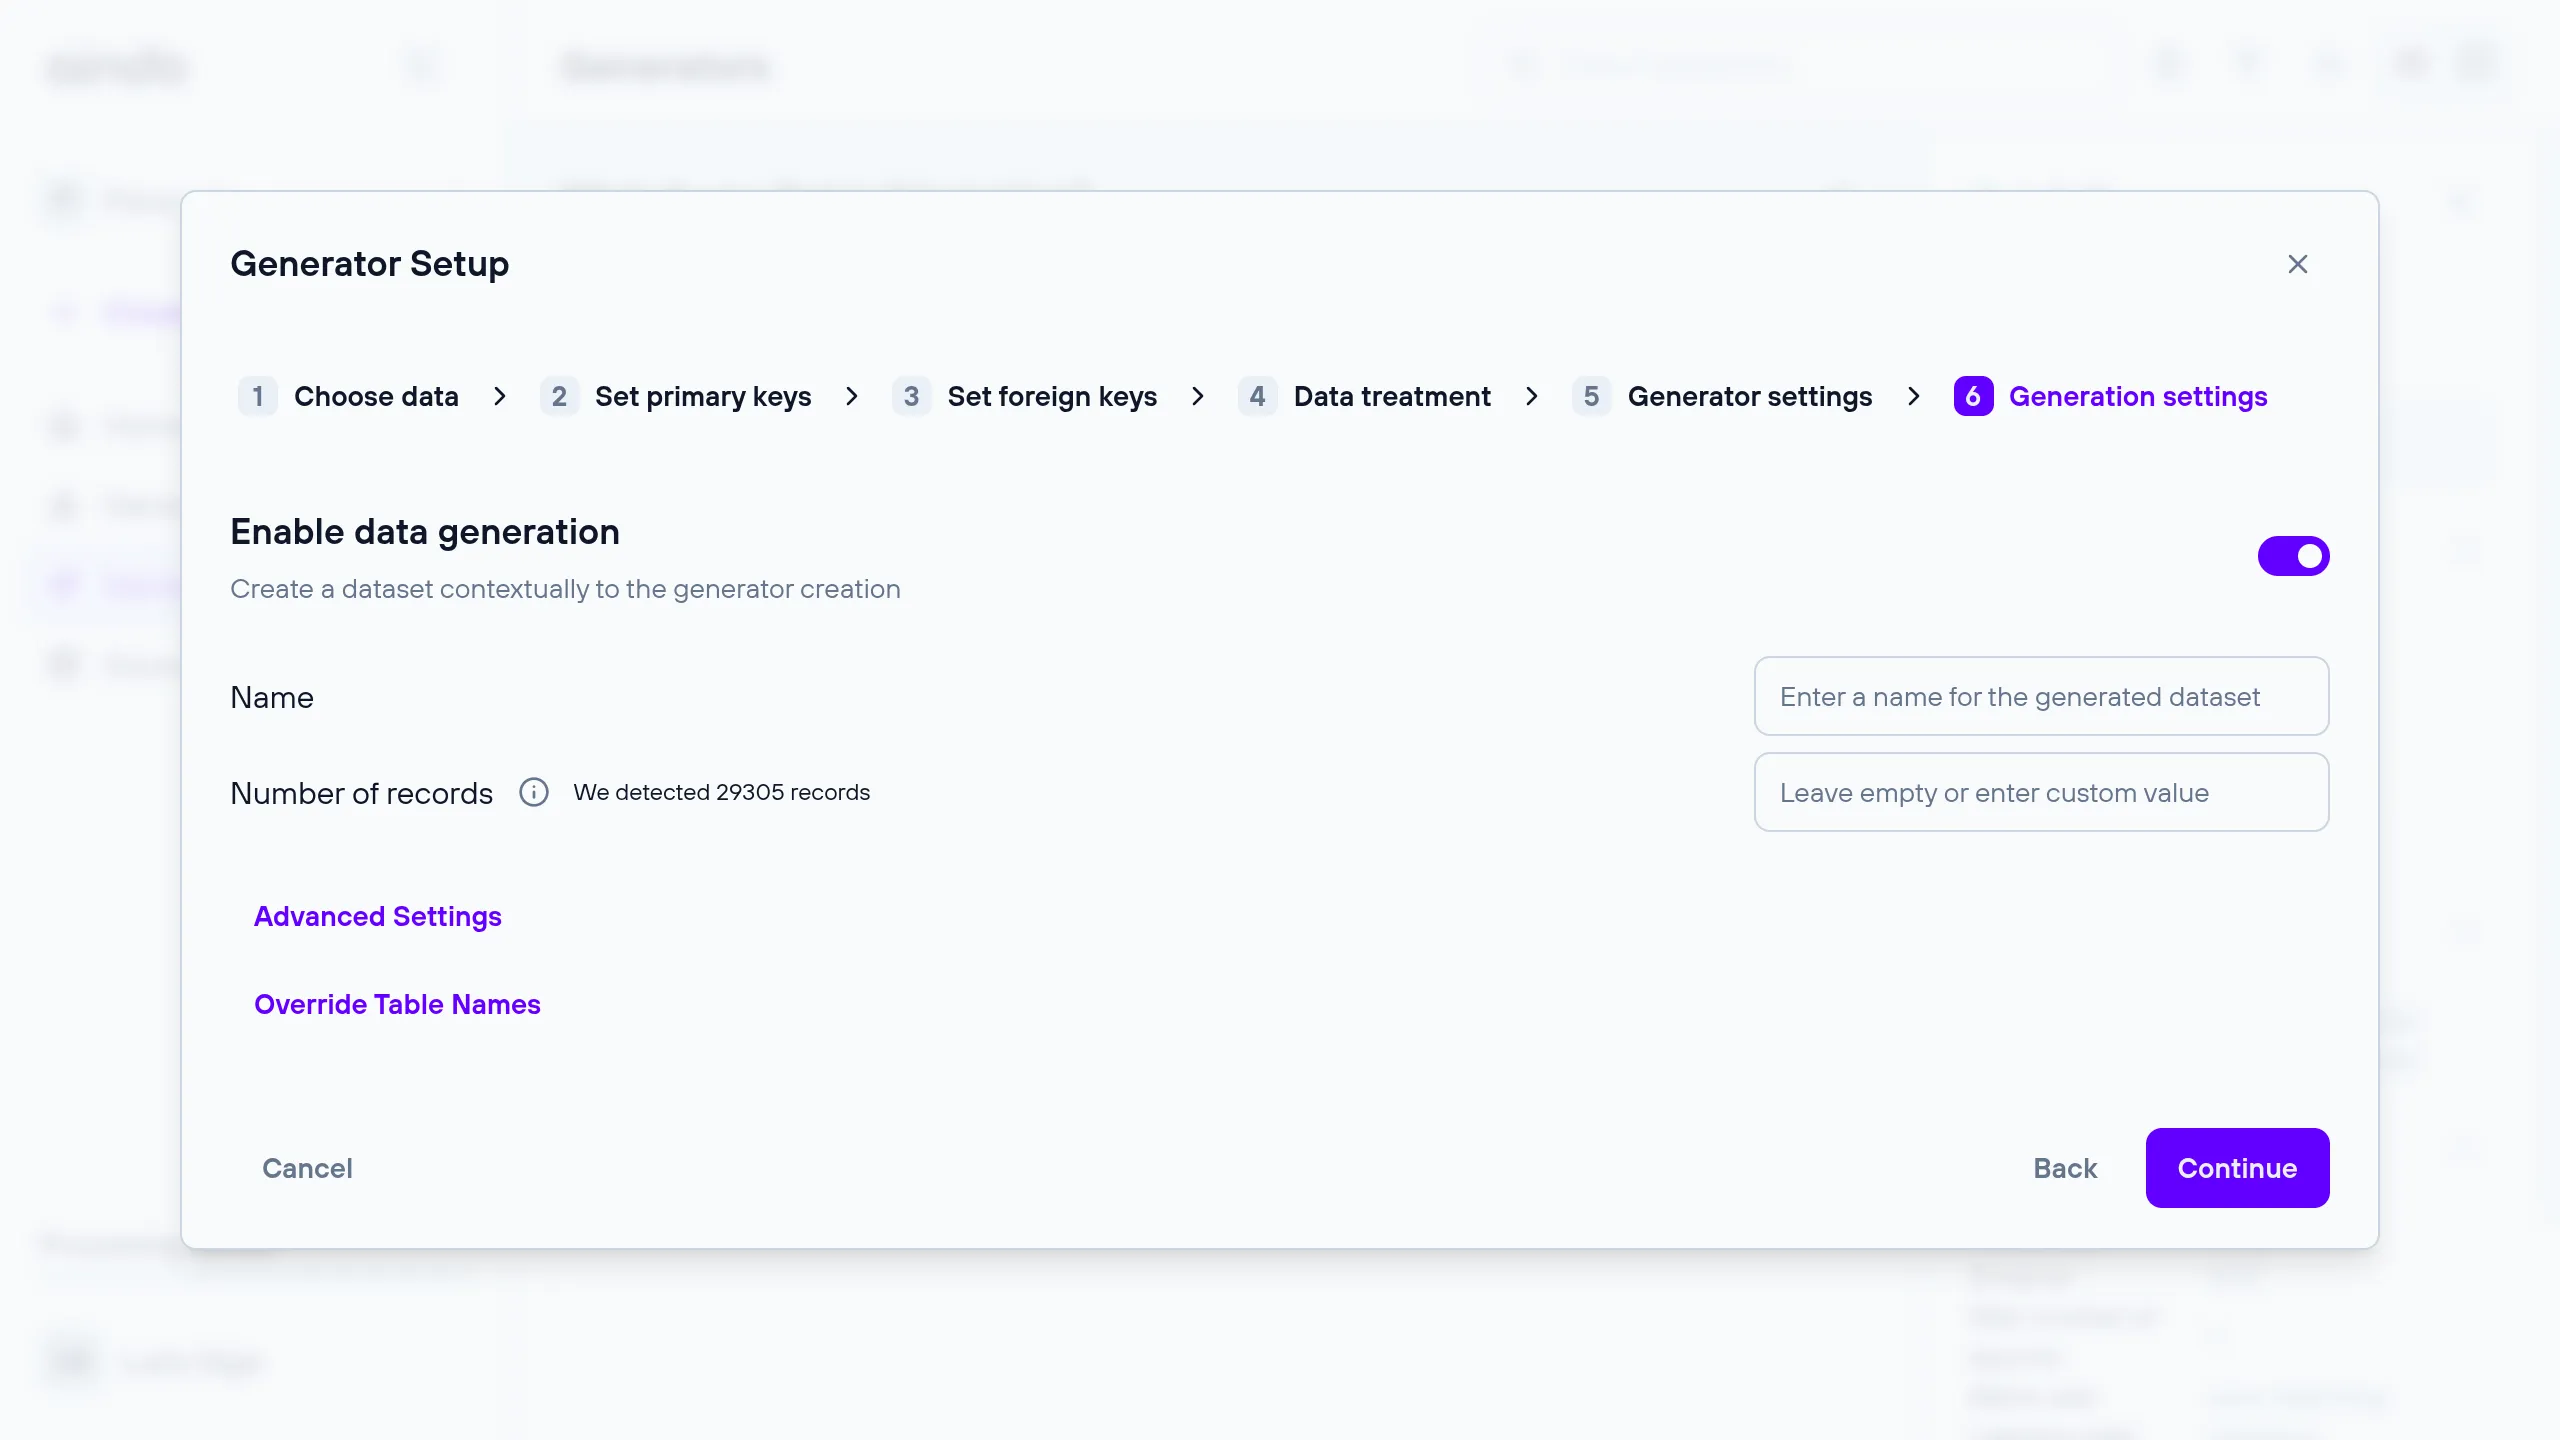Open the Data treatment step
2560x1440 pixels.
click(x=1391, y=396)
